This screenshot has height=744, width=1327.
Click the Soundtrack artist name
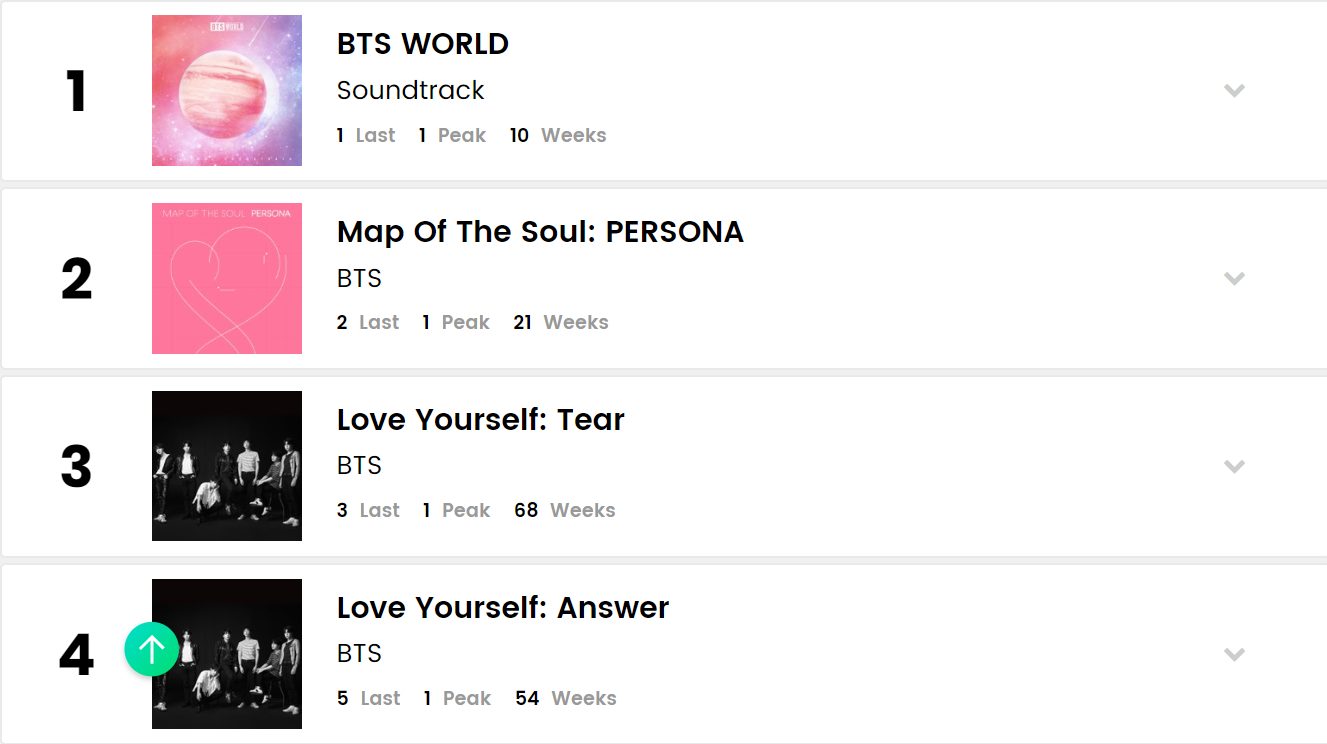pos(410,91)
